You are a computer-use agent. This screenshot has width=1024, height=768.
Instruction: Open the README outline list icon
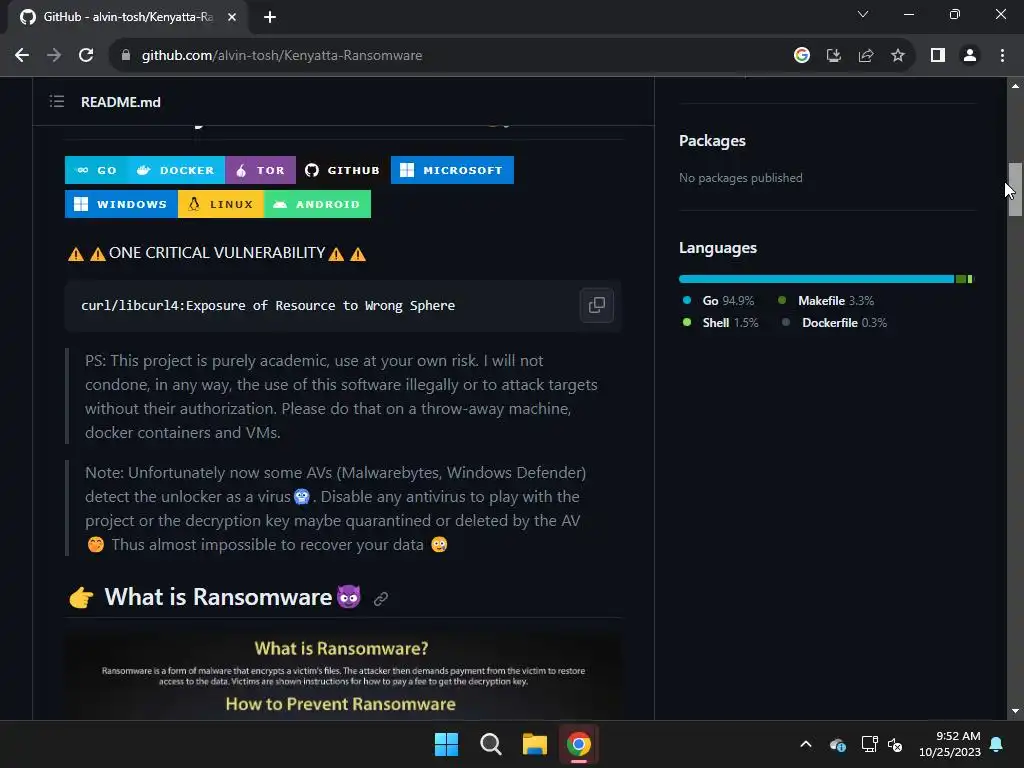point(57,101)
